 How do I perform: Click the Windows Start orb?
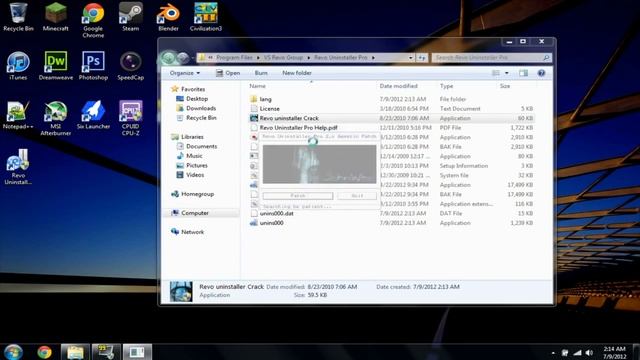point(13,352)
